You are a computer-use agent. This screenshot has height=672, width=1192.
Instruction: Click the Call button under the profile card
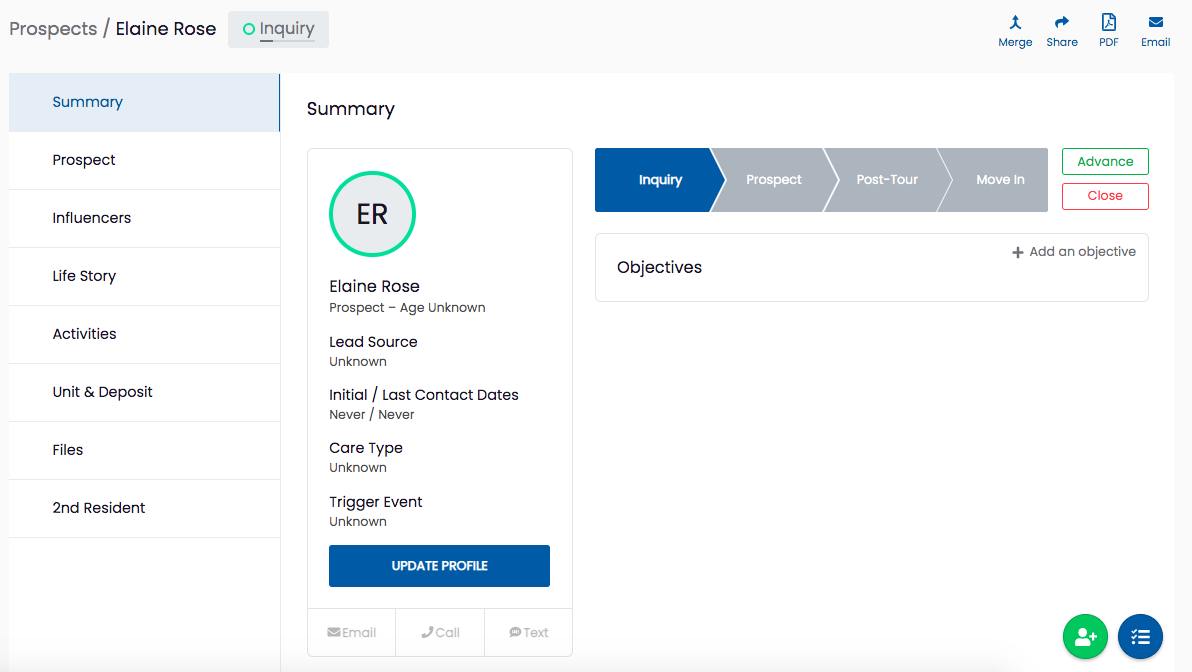[440, 632]
